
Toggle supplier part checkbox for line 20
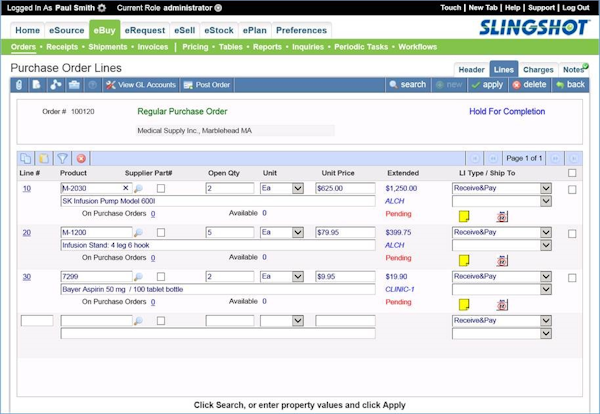click(161, 232)
